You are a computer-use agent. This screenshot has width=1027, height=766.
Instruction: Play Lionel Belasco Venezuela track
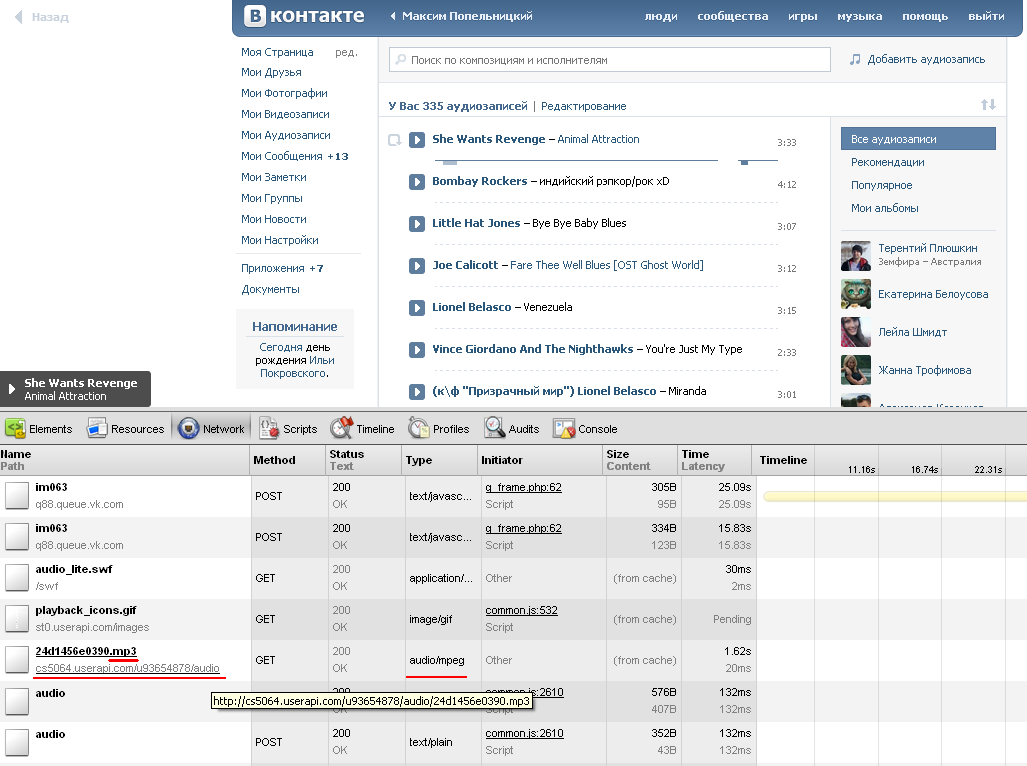pyautogui.click(x=417, y=307)
